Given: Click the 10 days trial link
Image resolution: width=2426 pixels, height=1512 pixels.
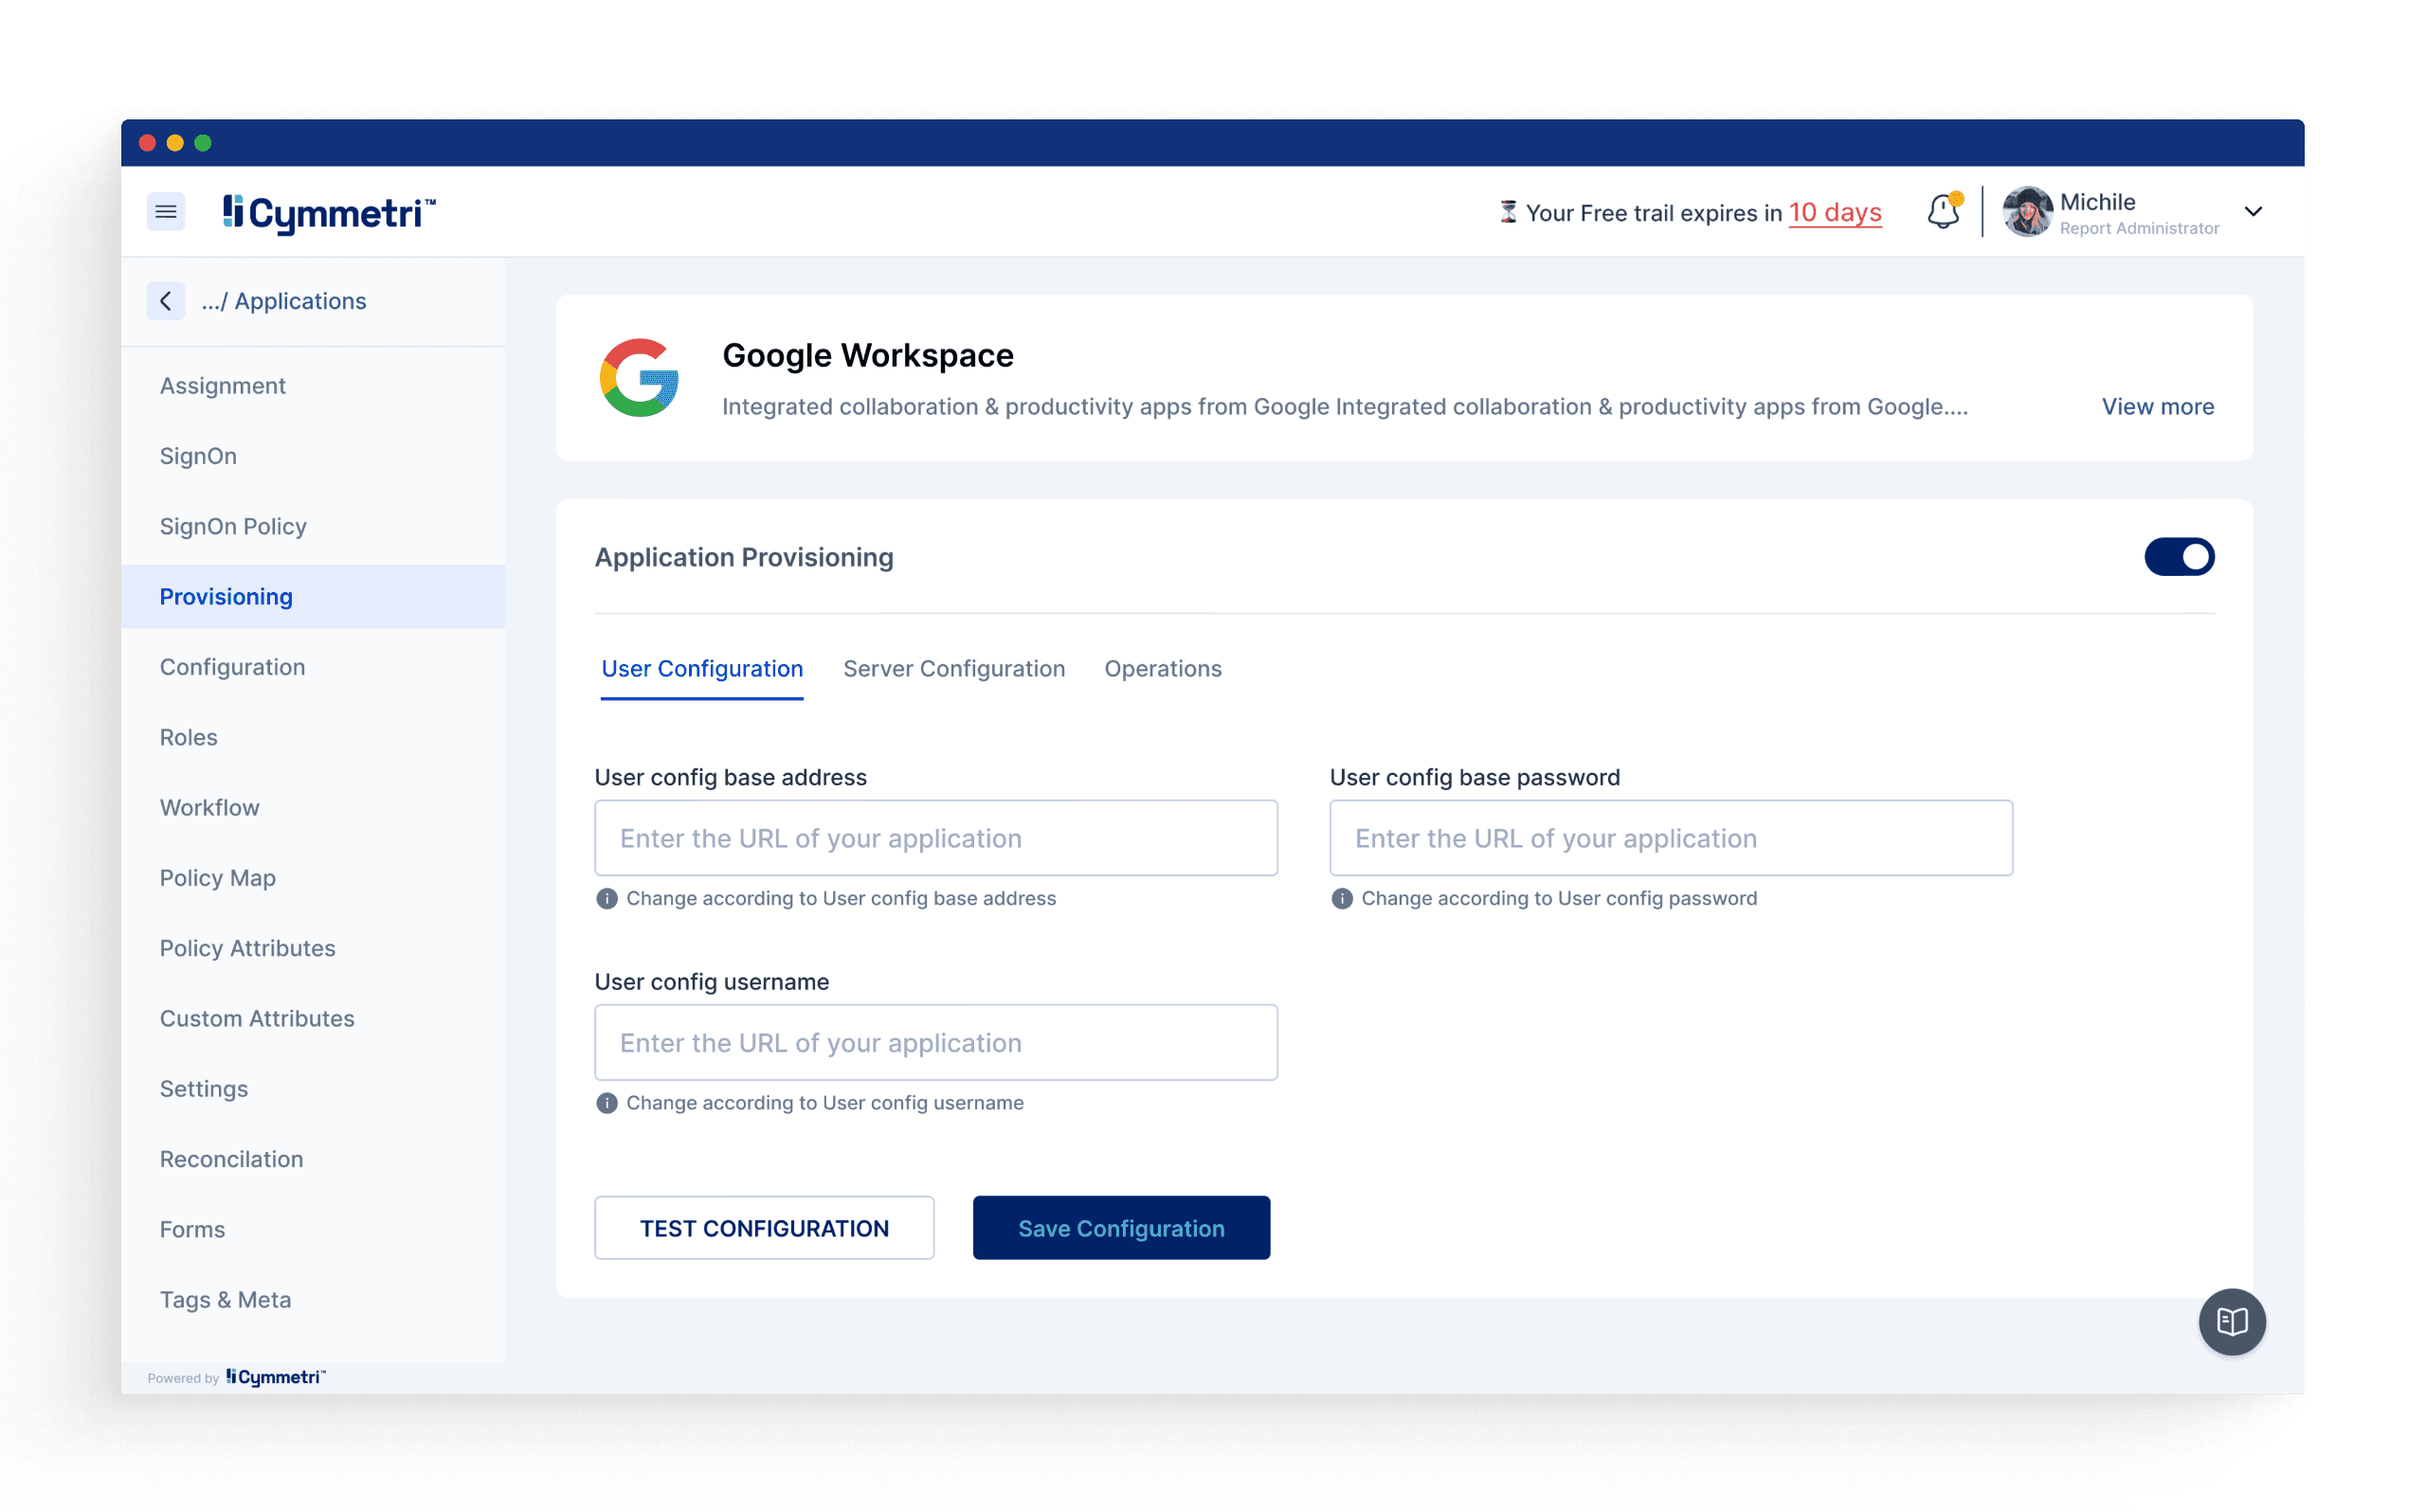Looking at the screenshot, I should pyautogui.click(x=1834, y=213).
